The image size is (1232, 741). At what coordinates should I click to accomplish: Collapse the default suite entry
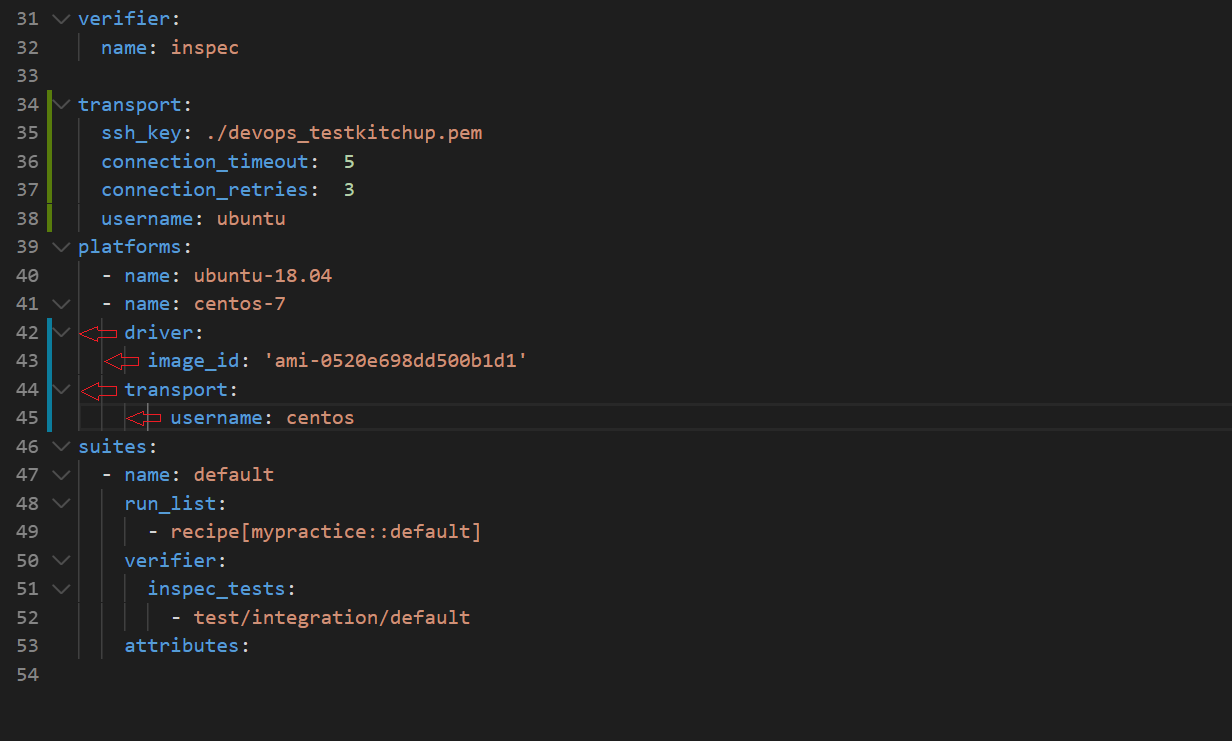(x=60, y=474)
